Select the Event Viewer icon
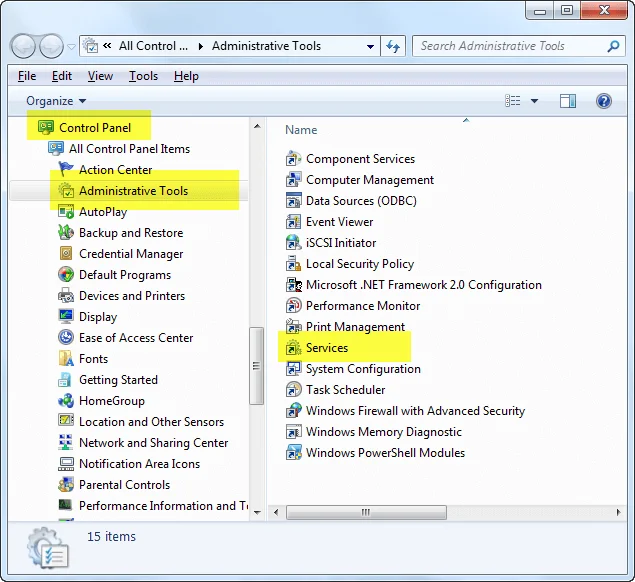 293,222
